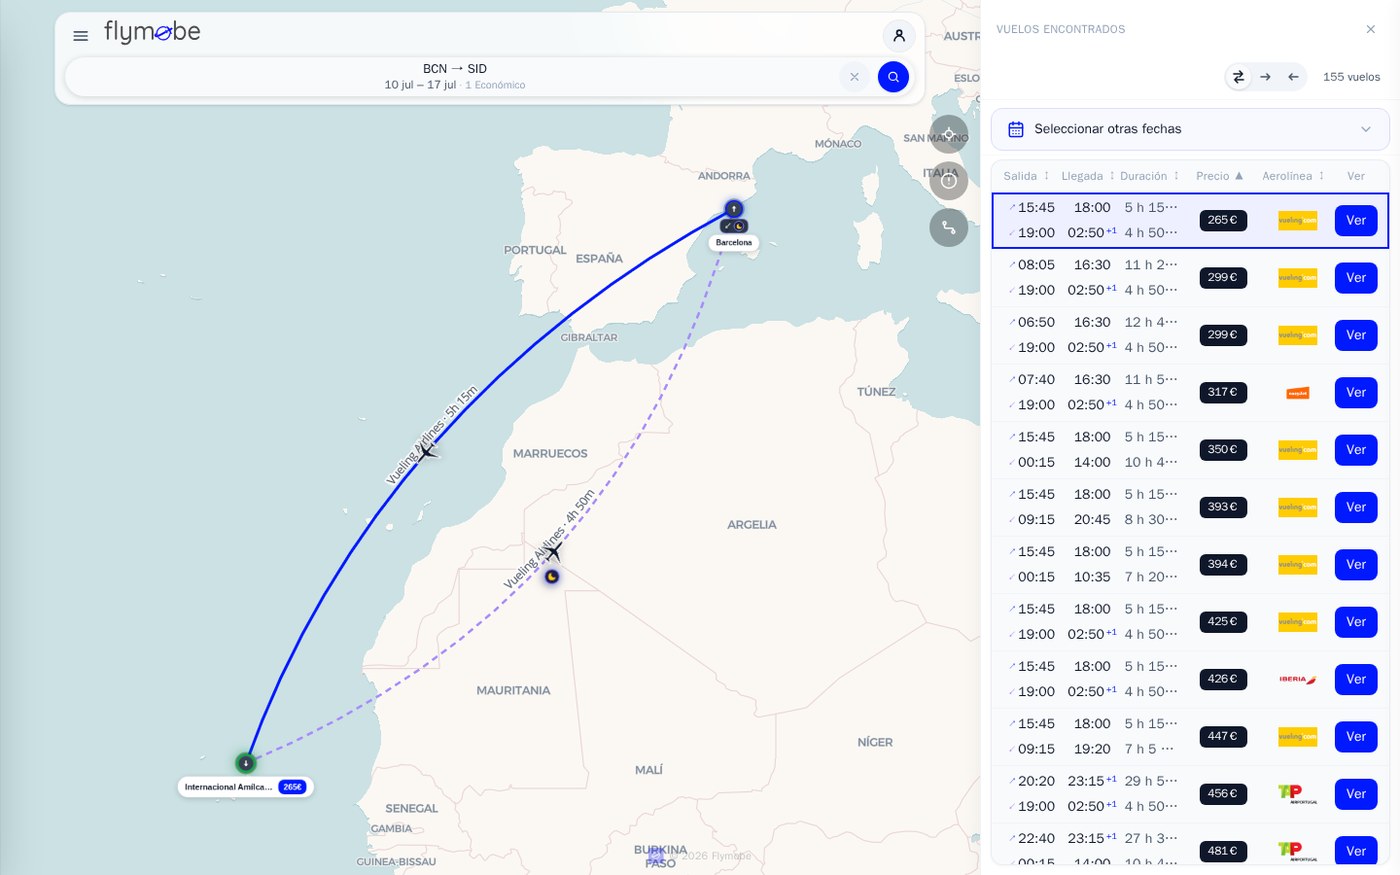Screen dimensions: 1400x875
Task: Select round-trip arrows filter
Action: (1238, 77)
